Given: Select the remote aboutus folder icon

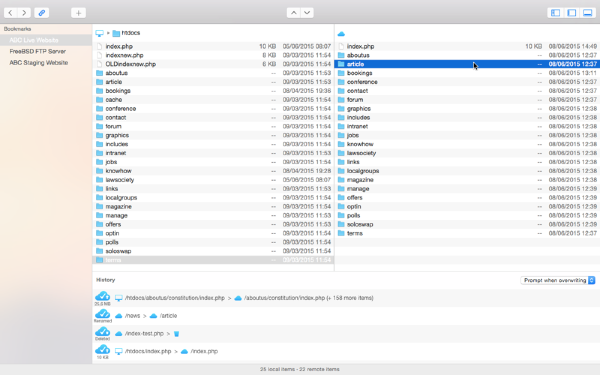Looking at the screenshot, I should pos(341,55).
